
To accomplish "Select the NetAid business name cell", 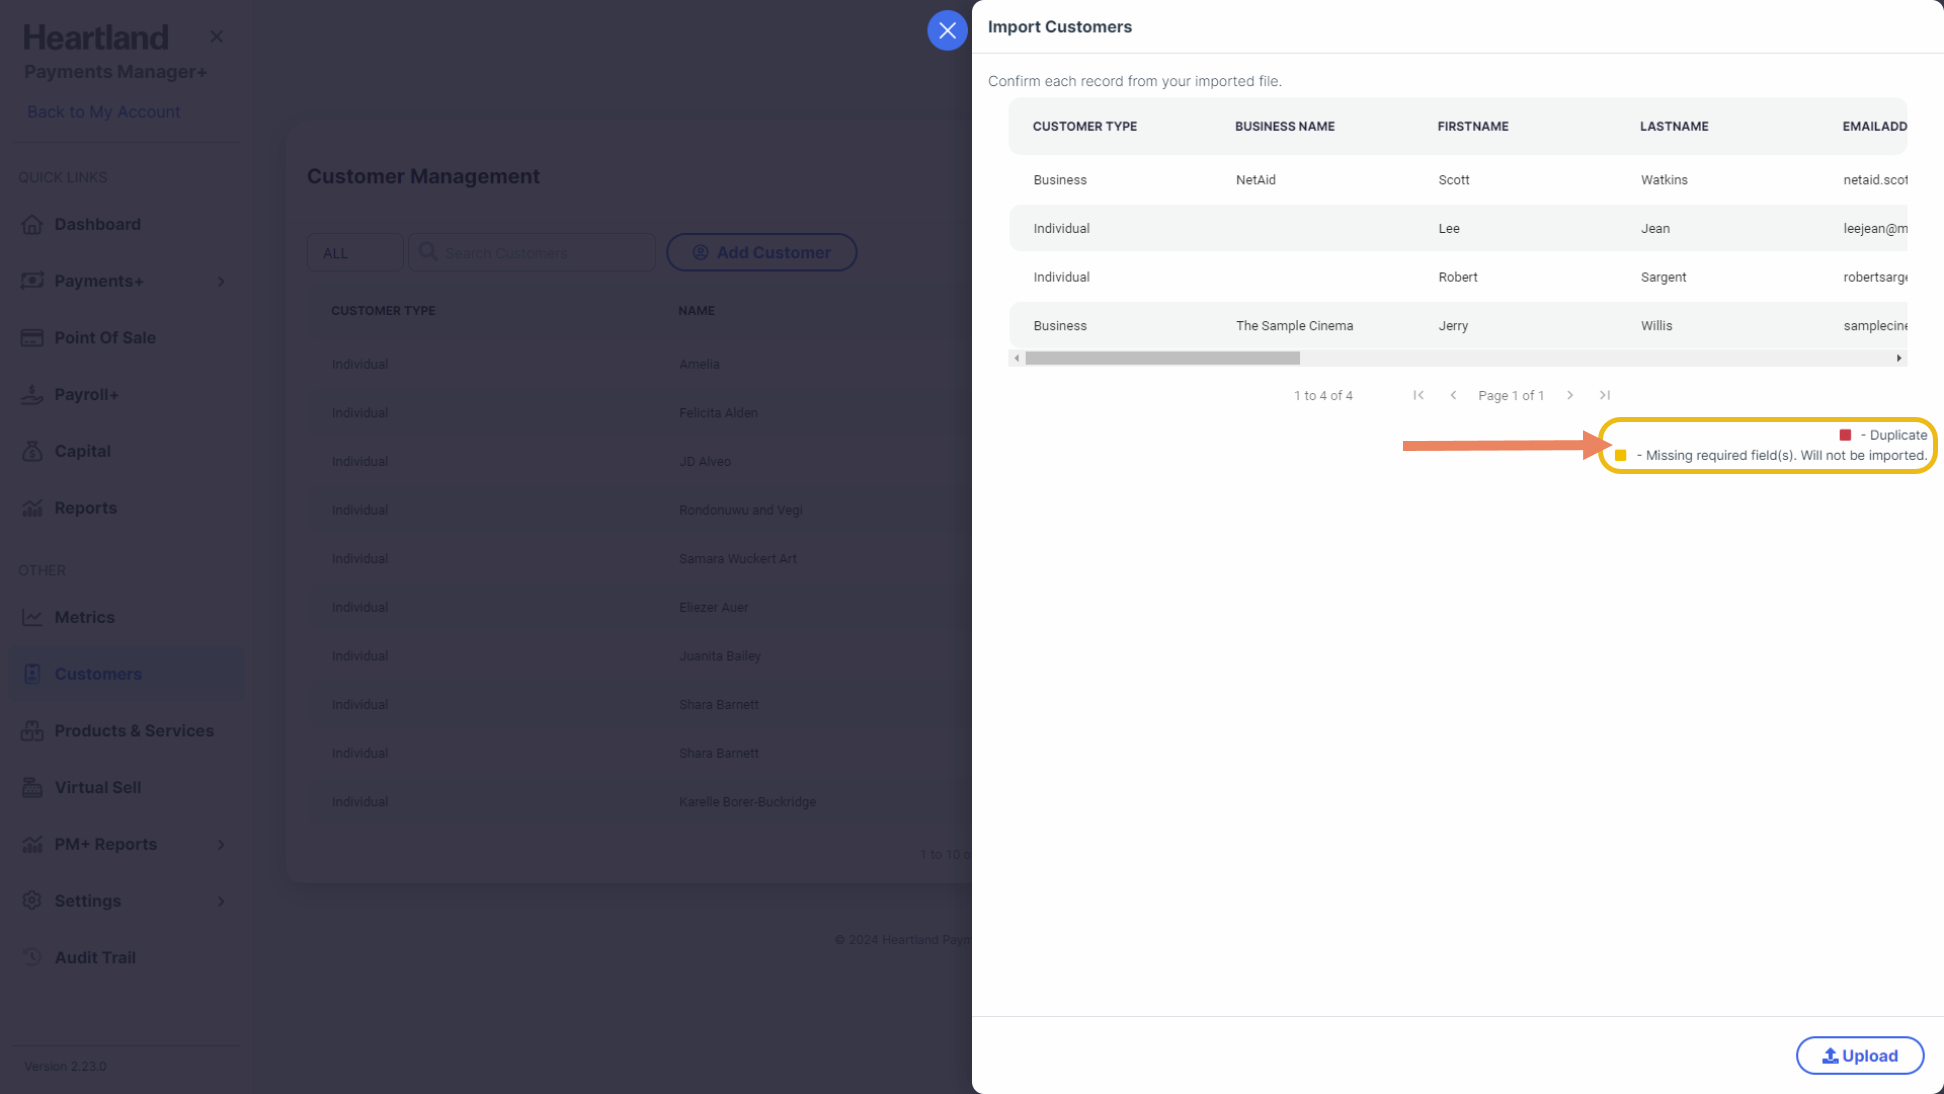I will (1255, 180).
